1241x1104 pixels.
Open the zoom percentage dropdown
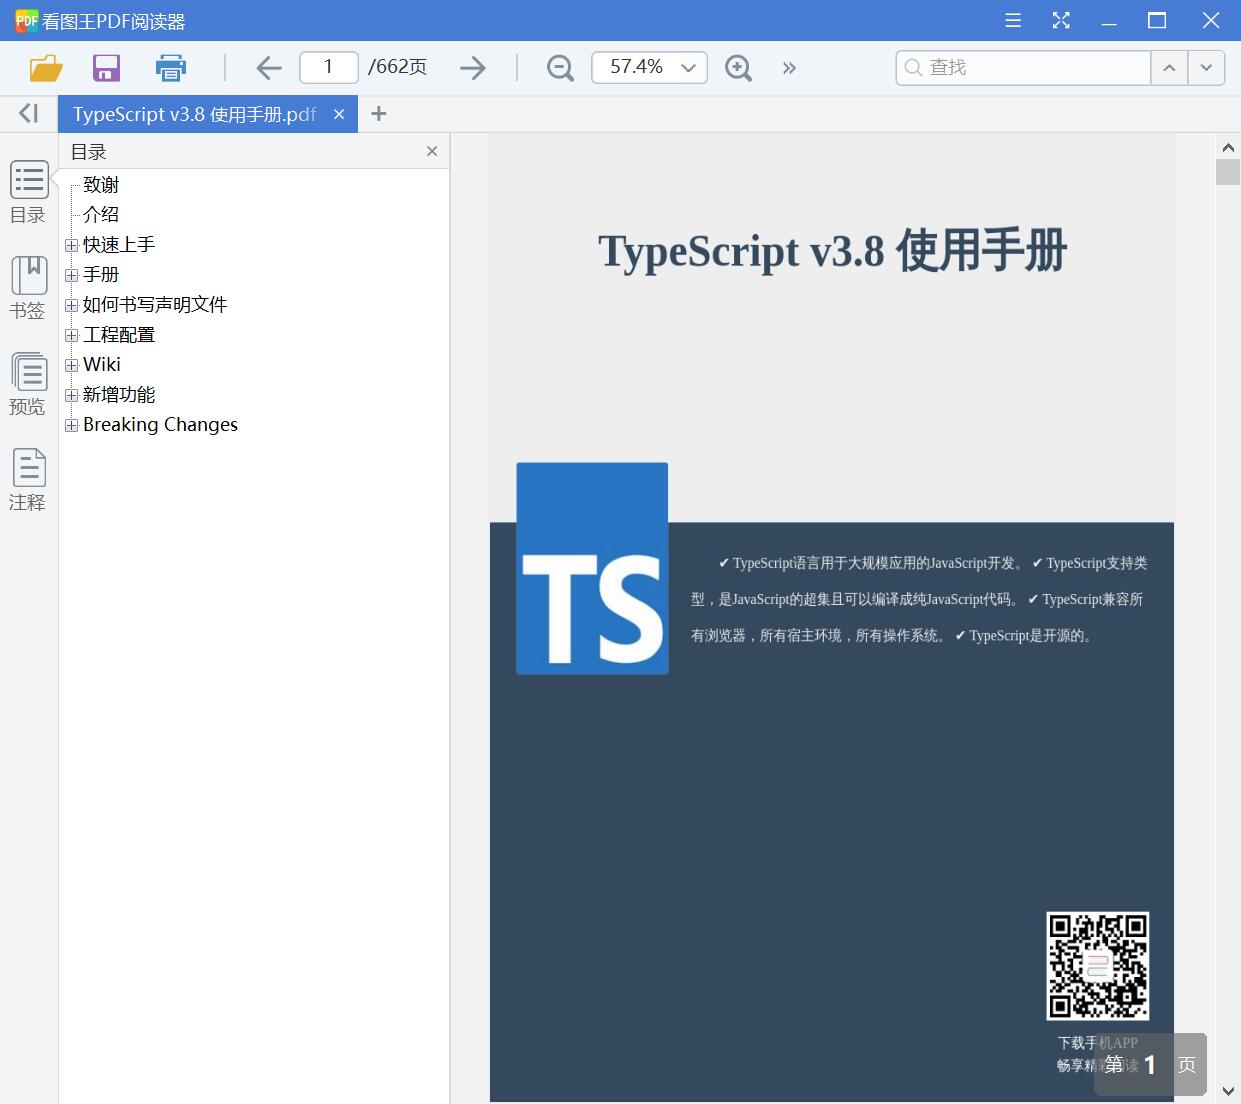(x=688, y=68)
